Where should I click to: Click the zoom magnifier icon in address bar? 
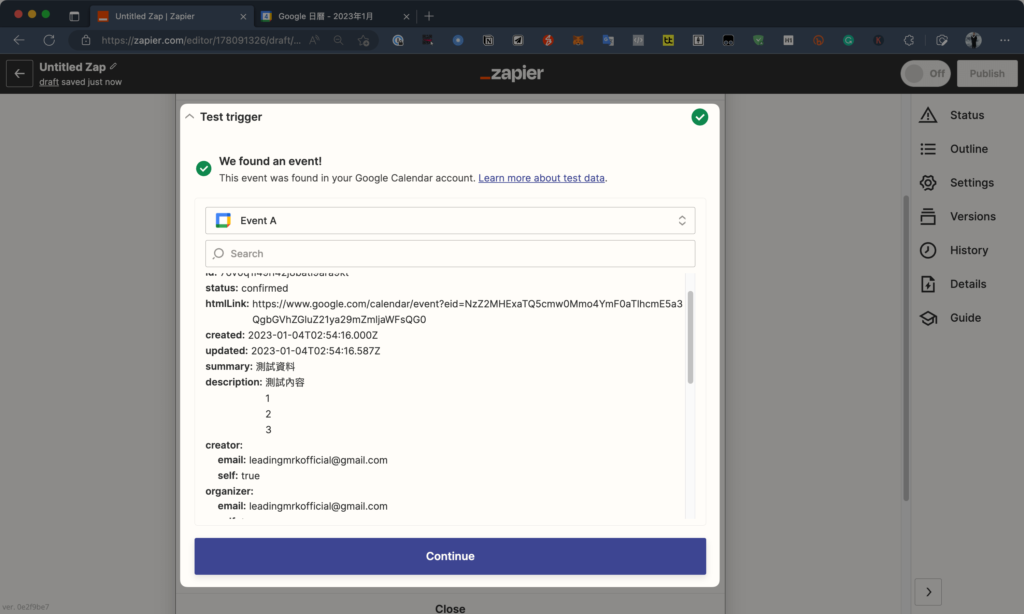pos(338,40)
